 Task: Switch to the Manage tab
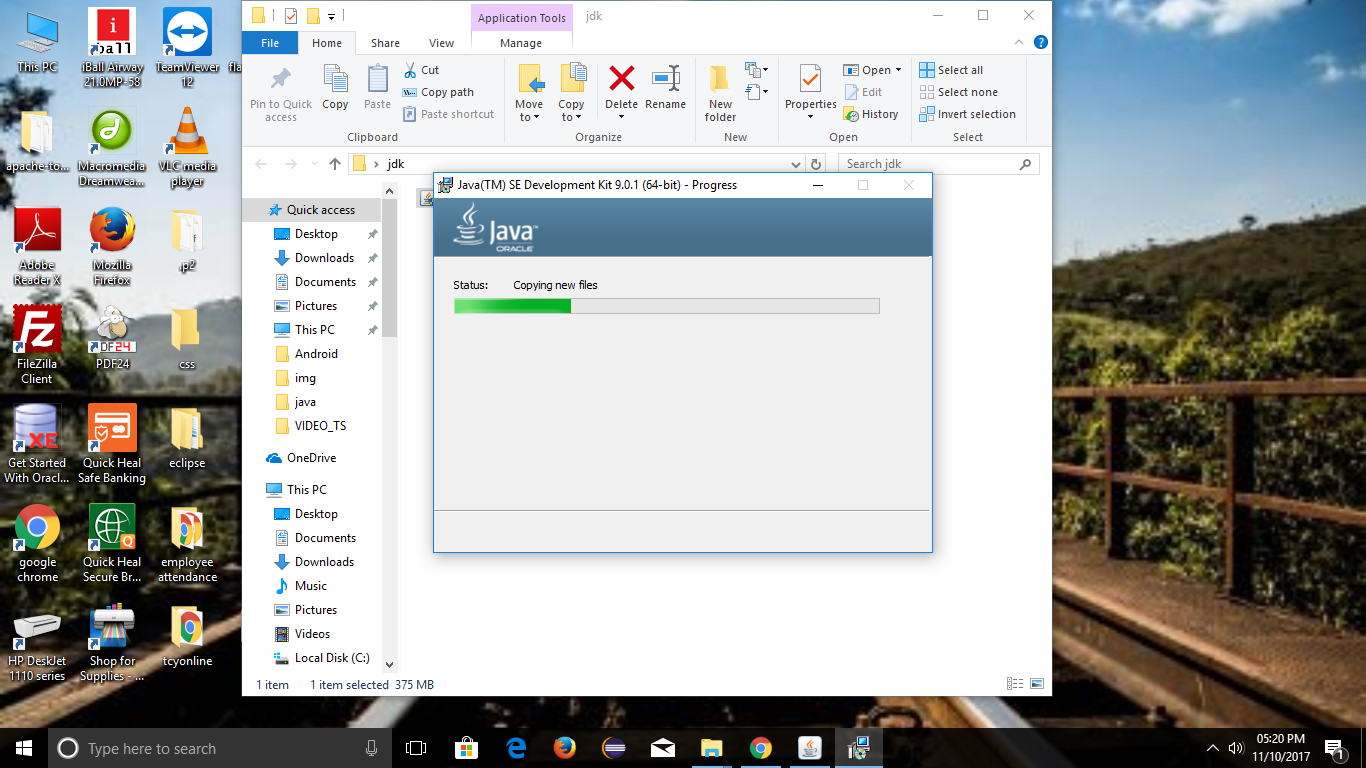point(521,43)
